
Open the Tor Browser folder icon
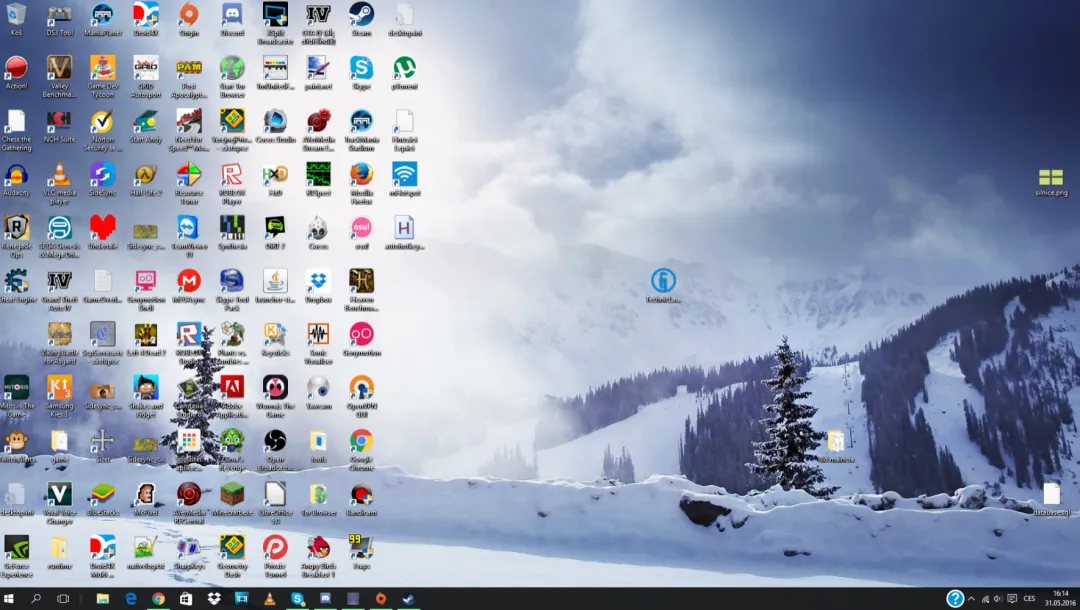coord(318,499)
